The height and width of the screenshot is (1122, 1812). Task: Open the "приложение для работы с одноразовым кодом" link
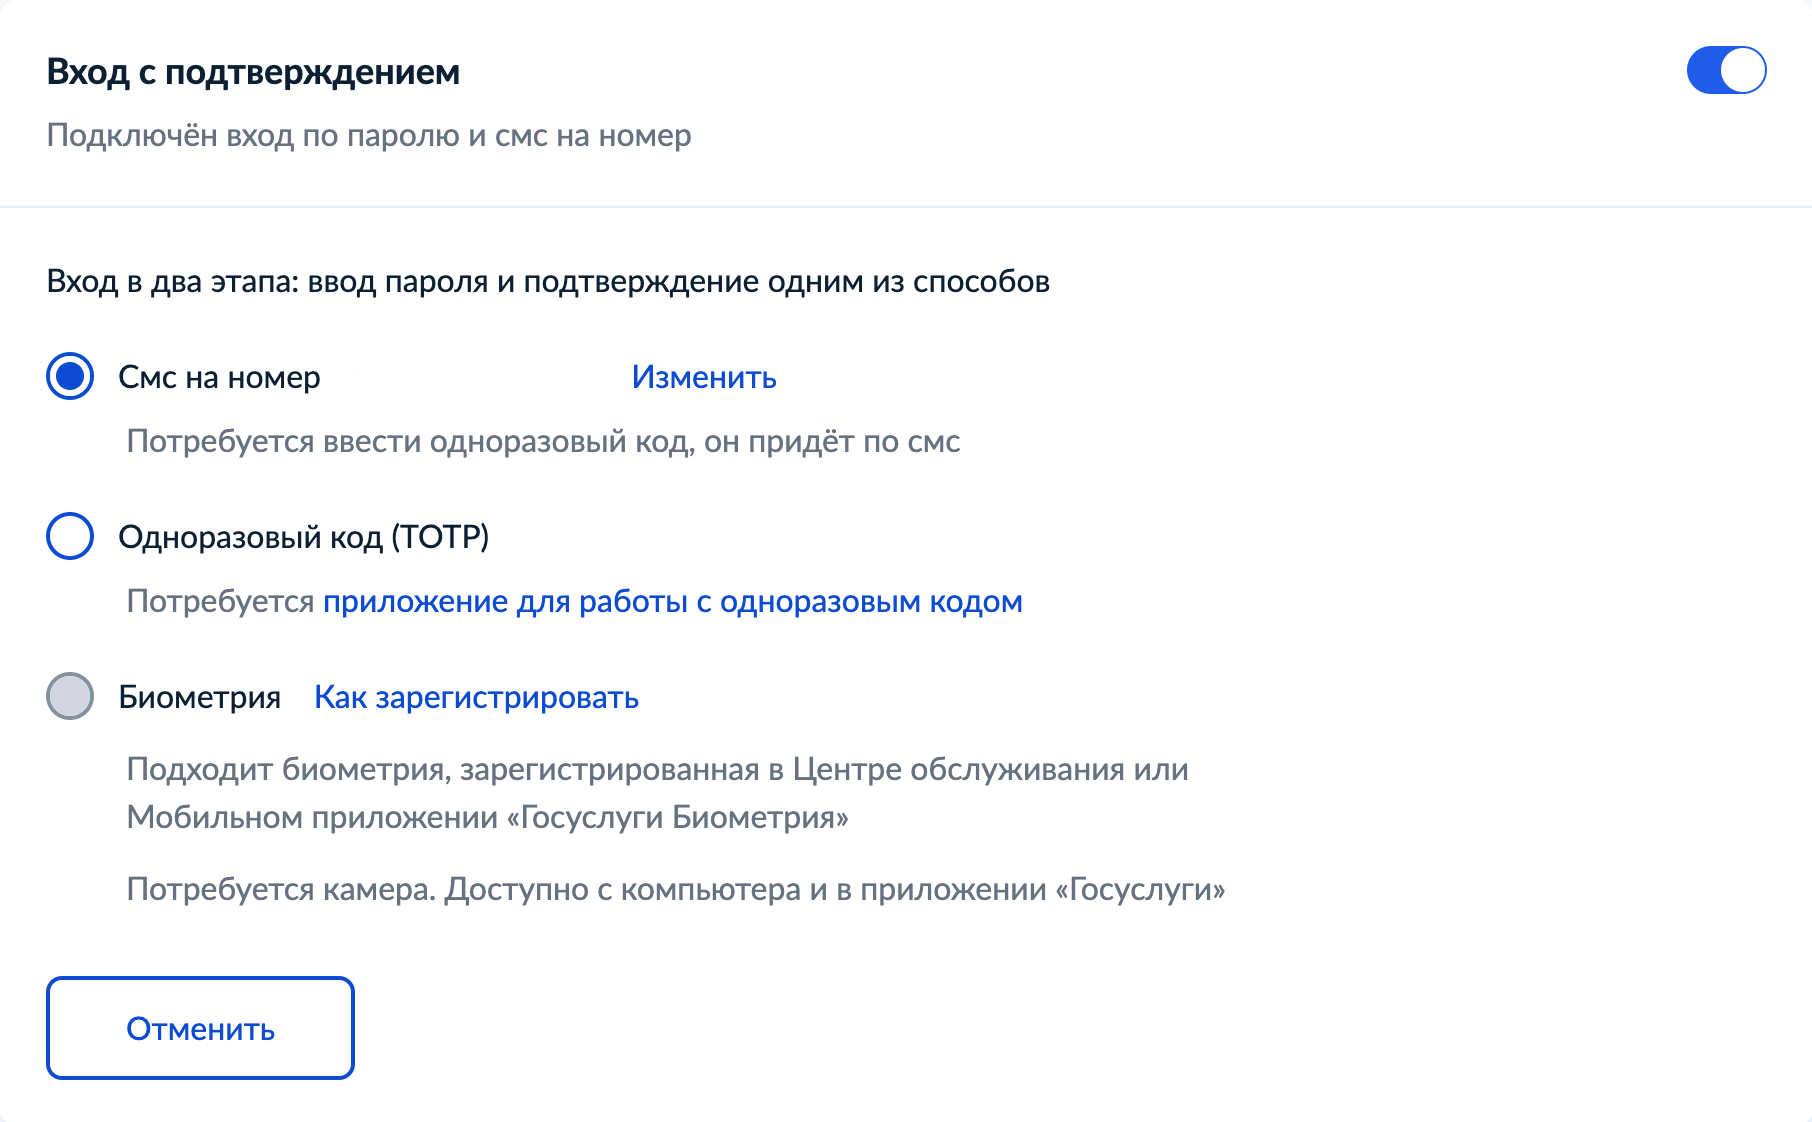coord(672,602)
